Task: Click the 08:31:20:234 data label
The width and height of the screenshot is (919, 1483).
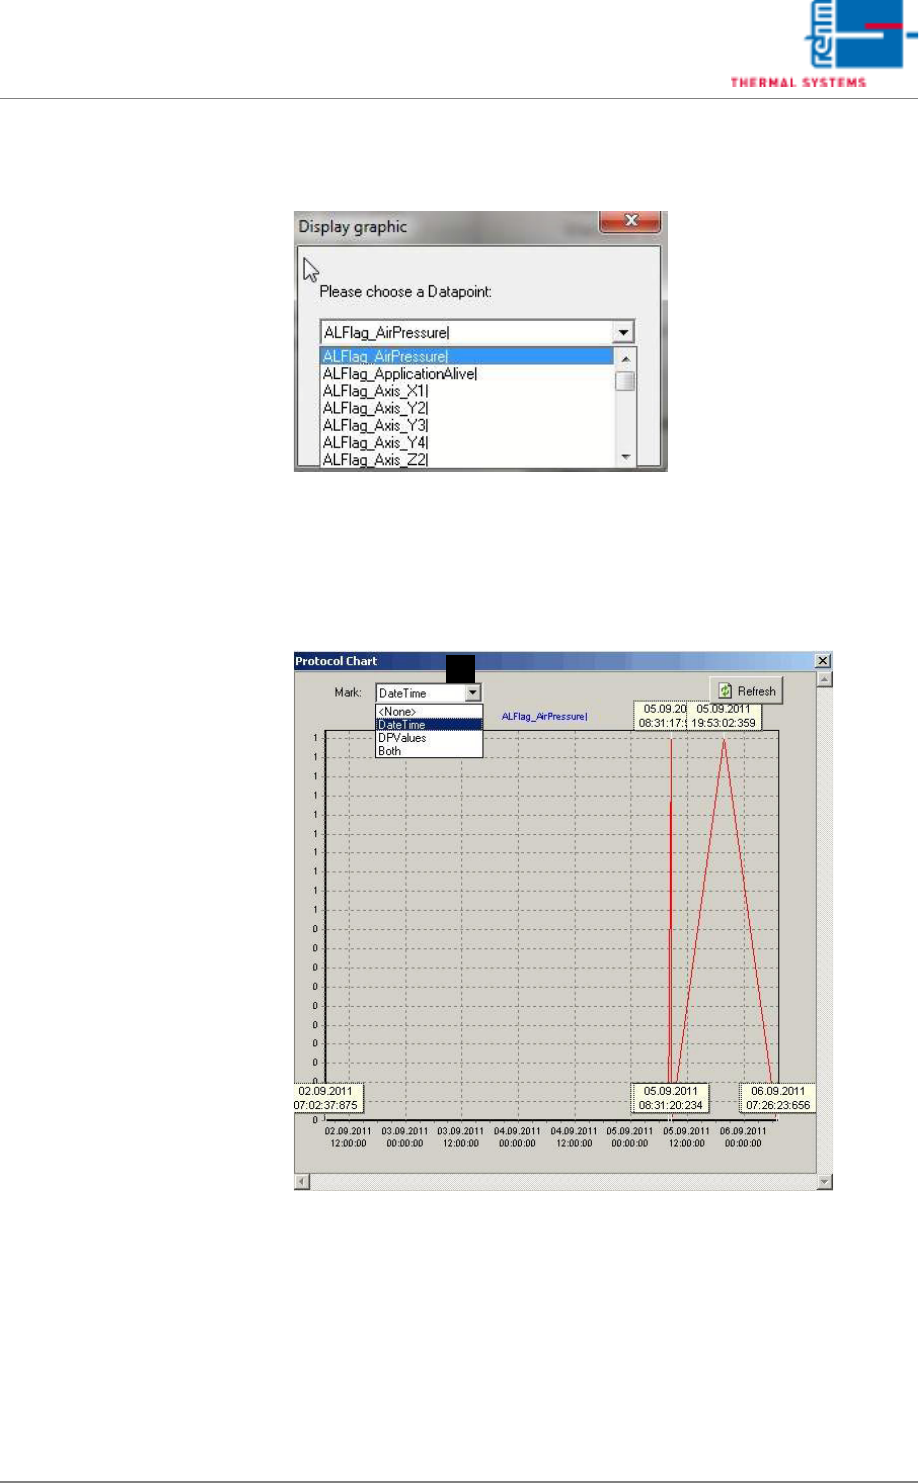Action: click(670, 1098)
